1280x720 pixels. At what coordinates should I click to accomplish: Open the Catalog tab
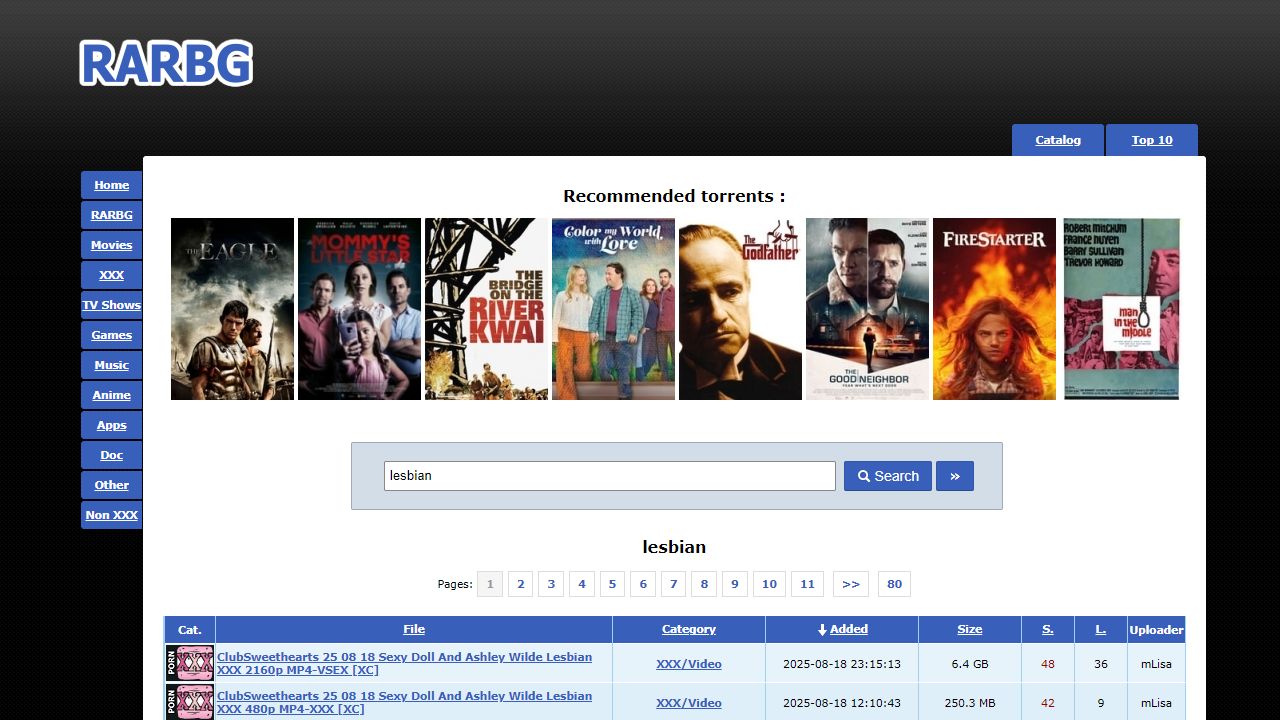[x=1058, y=140]
